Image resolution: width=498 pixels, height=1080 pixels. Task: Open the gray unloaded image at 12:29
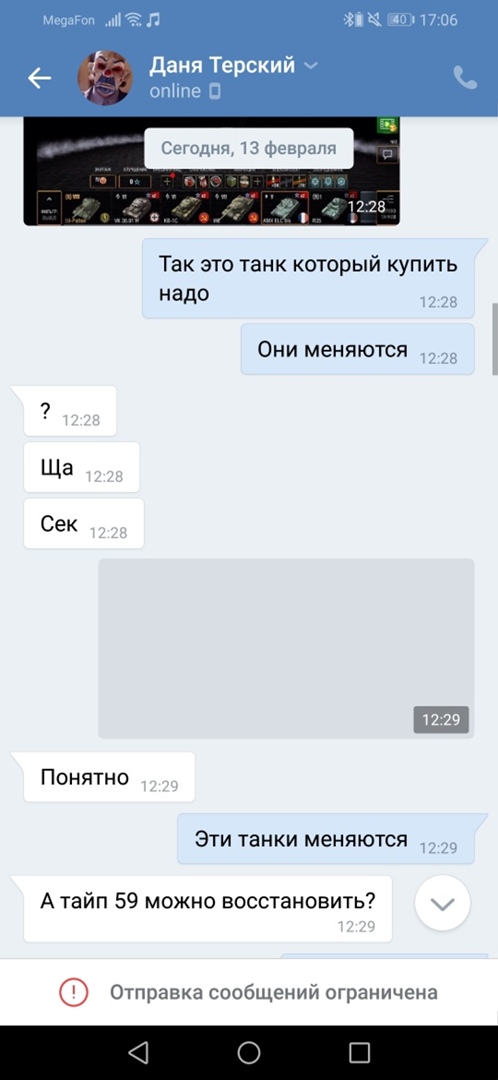287,648
